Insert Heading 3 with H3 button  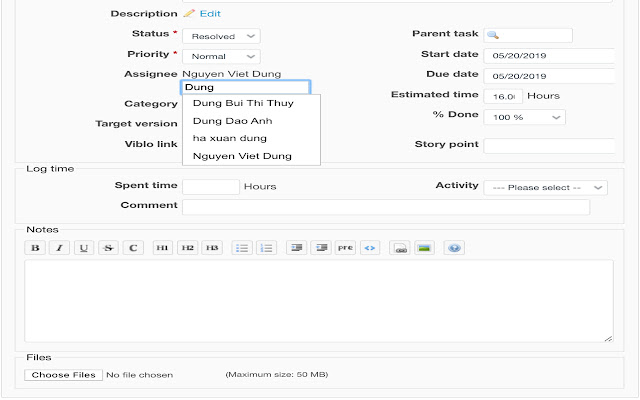[212, 248]
